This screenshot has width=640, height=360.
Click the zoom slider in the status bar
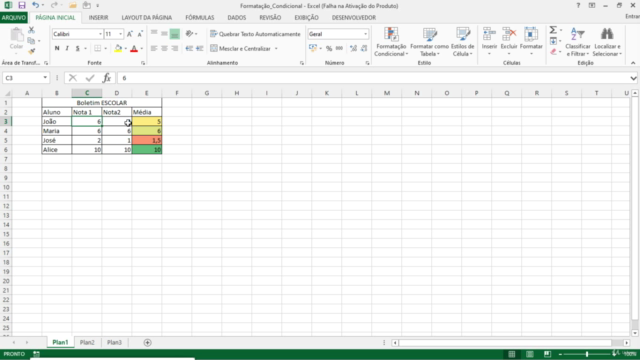[x=587, y=354]
